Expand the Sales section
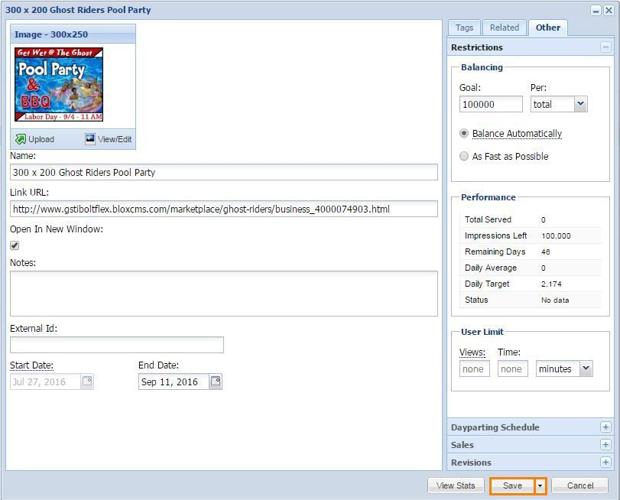The image size is (620, 500). (x=605, y=444)
